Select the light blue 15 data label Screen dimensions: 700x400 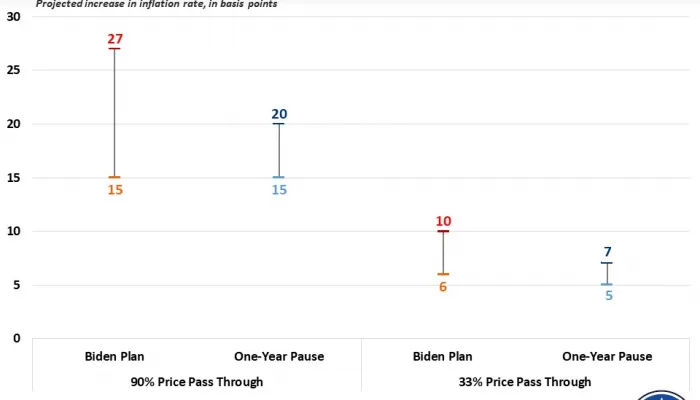coord(279,189)
